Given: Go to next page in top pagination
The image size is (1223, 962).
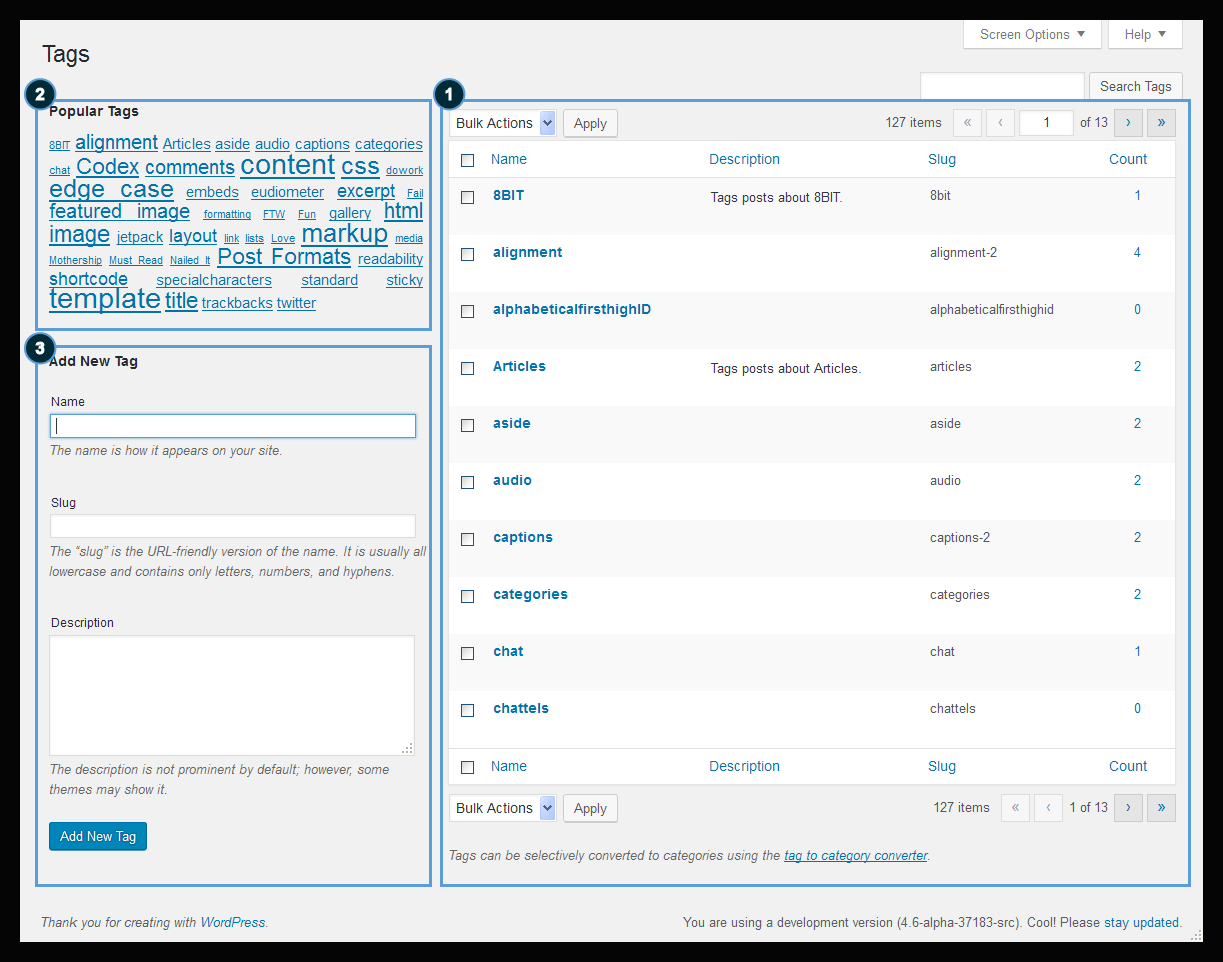Looking at the screenshot, I should (x=1128, y=123).
